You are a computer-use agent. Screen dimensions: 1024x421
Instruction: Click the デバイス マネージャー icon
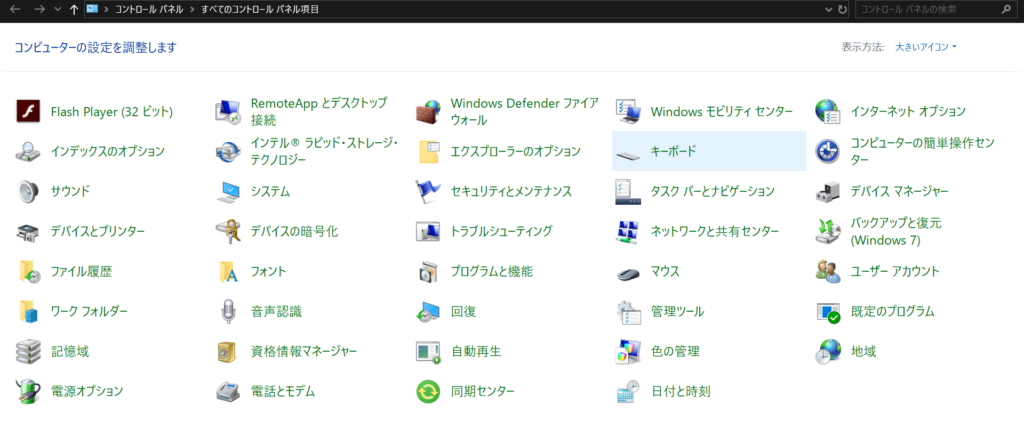pos(827,191)
